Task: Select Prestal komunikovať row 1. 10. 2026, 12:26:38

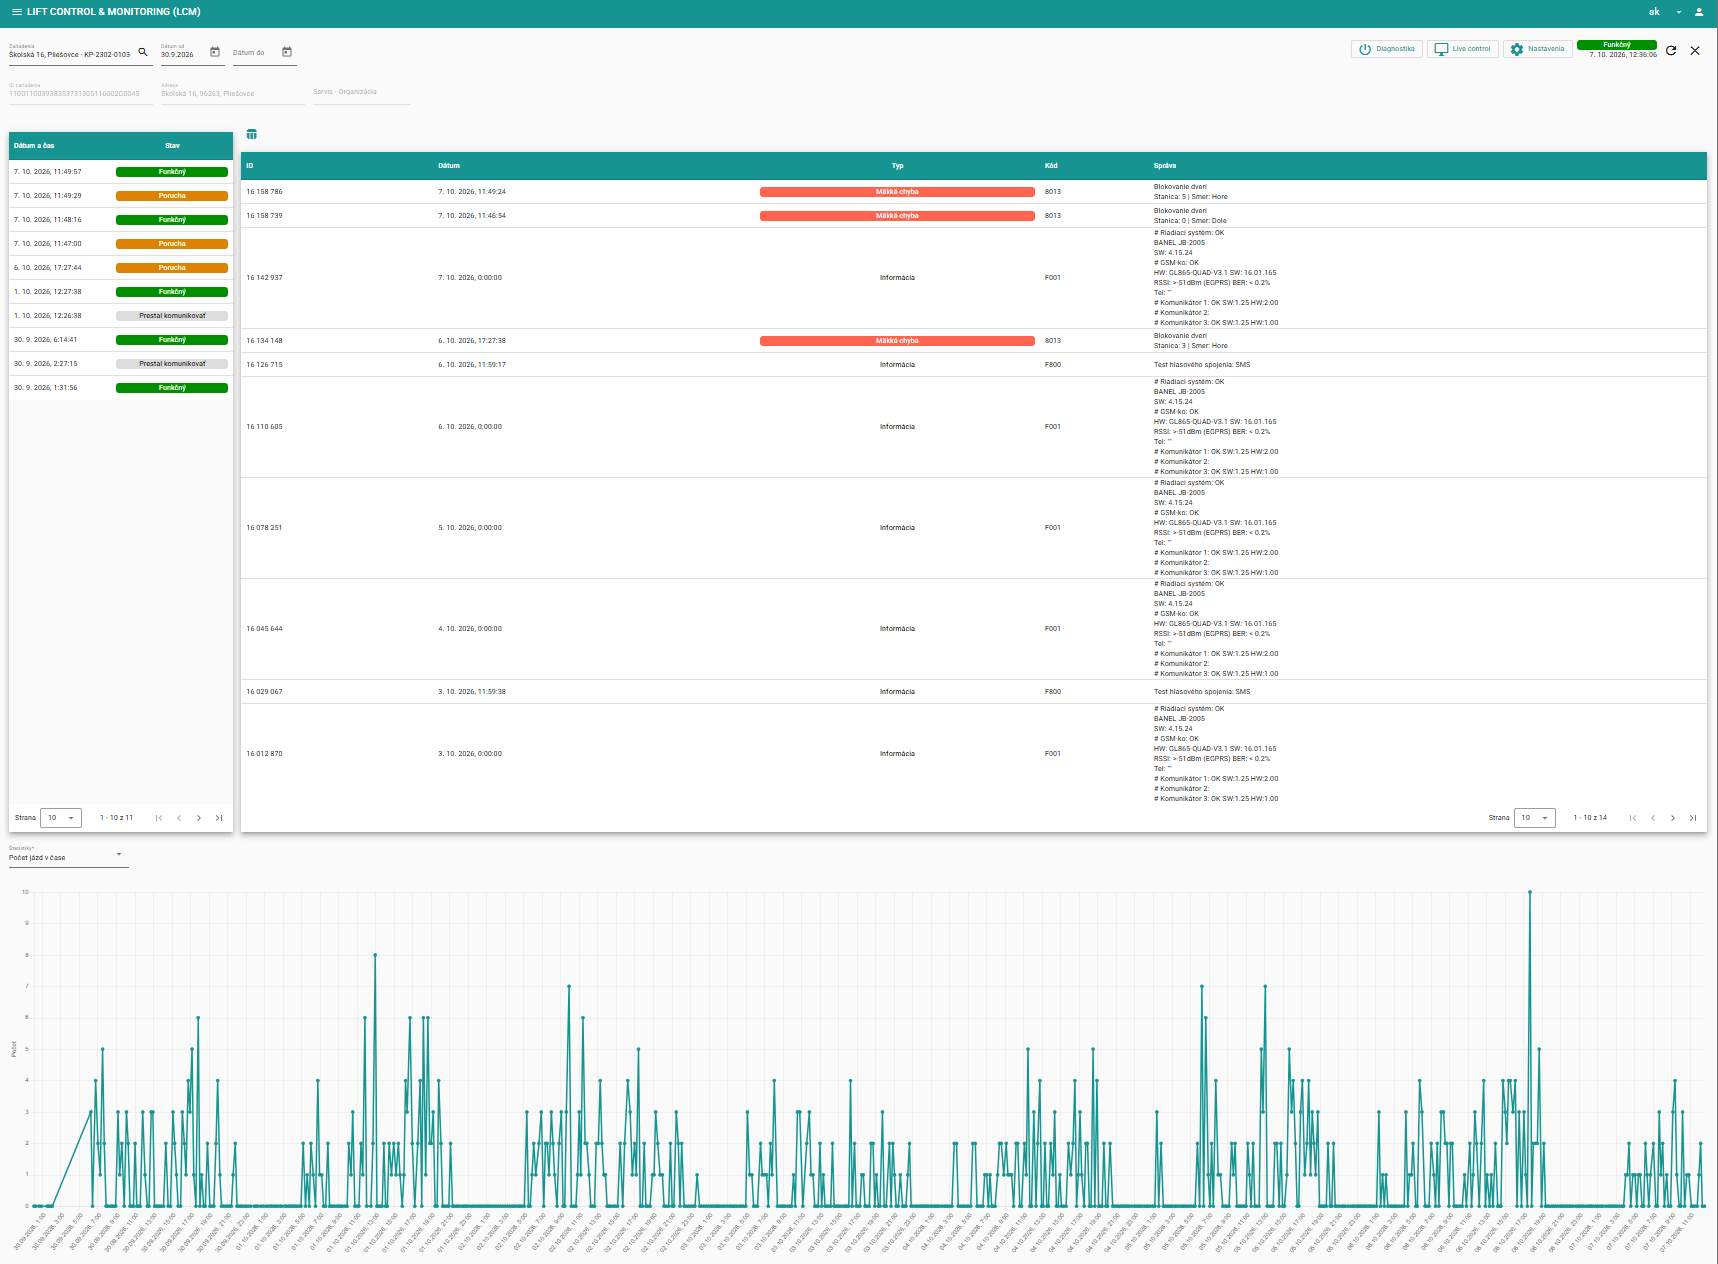Action: coord(121,316)
